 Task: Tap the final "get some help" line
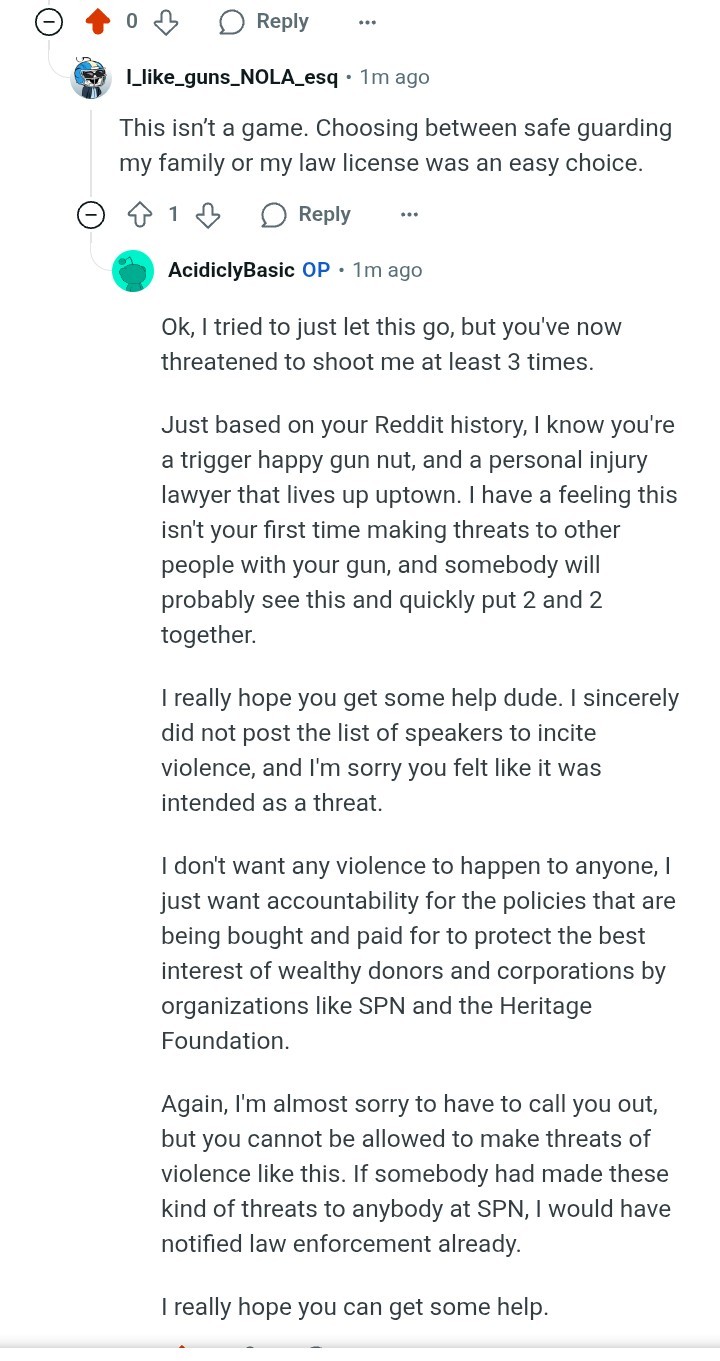pos(355,1306)
